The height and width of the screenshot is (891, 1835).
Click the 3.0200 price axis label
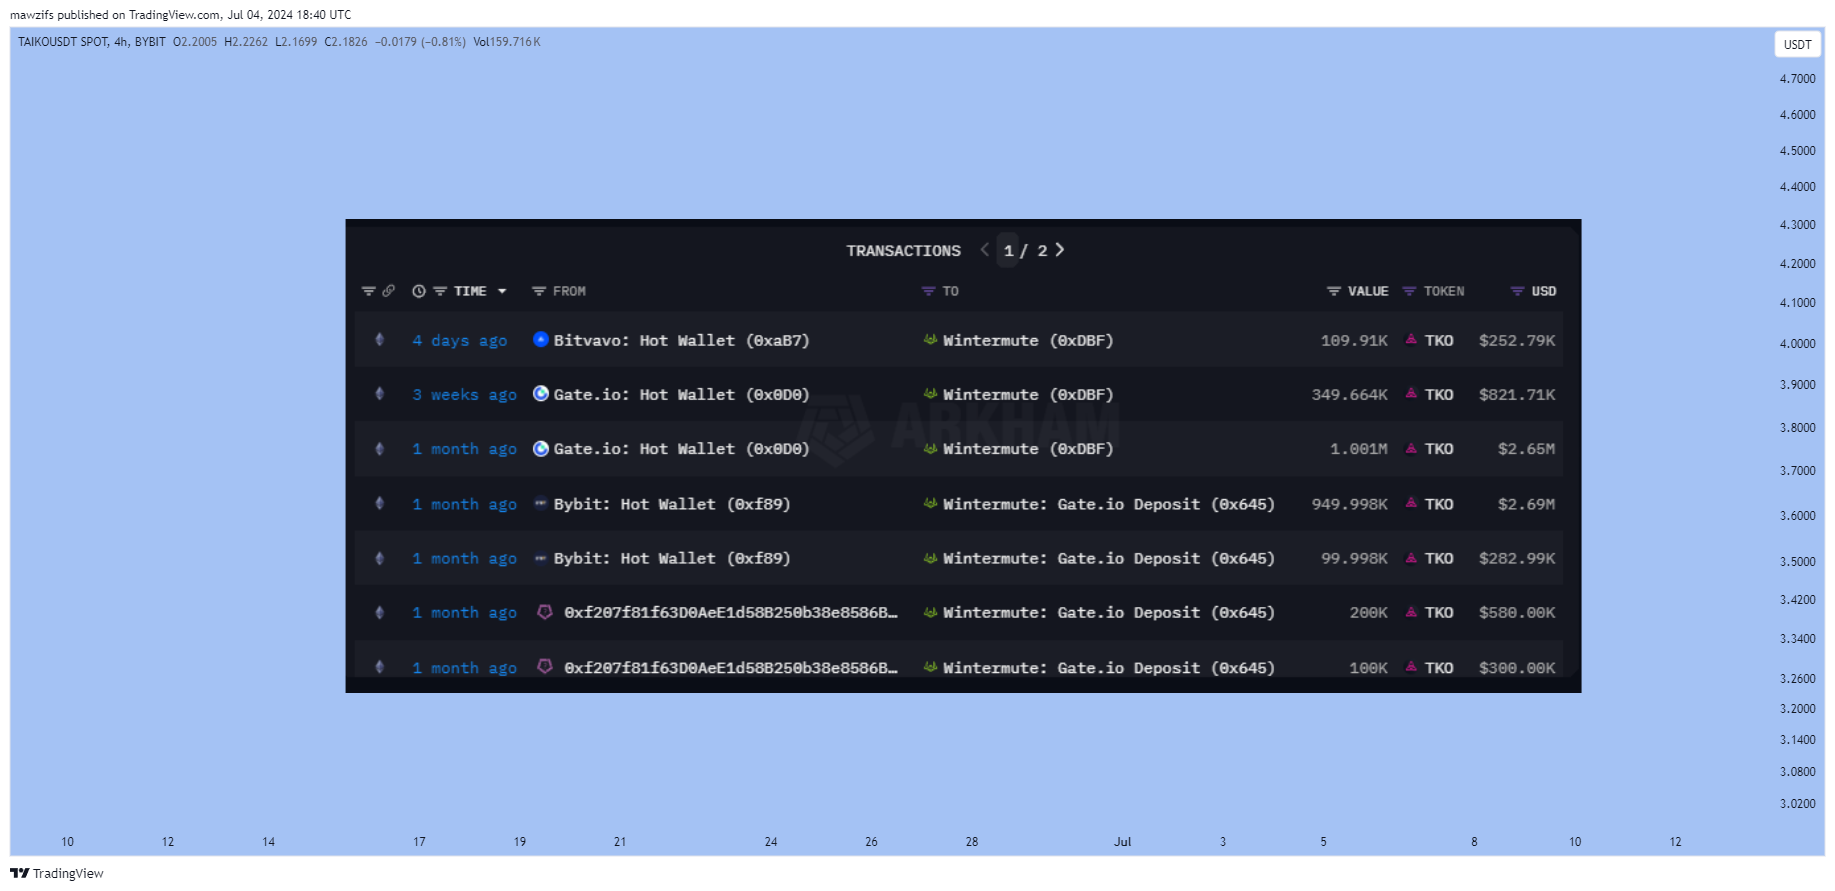[x=1797, y=804]
